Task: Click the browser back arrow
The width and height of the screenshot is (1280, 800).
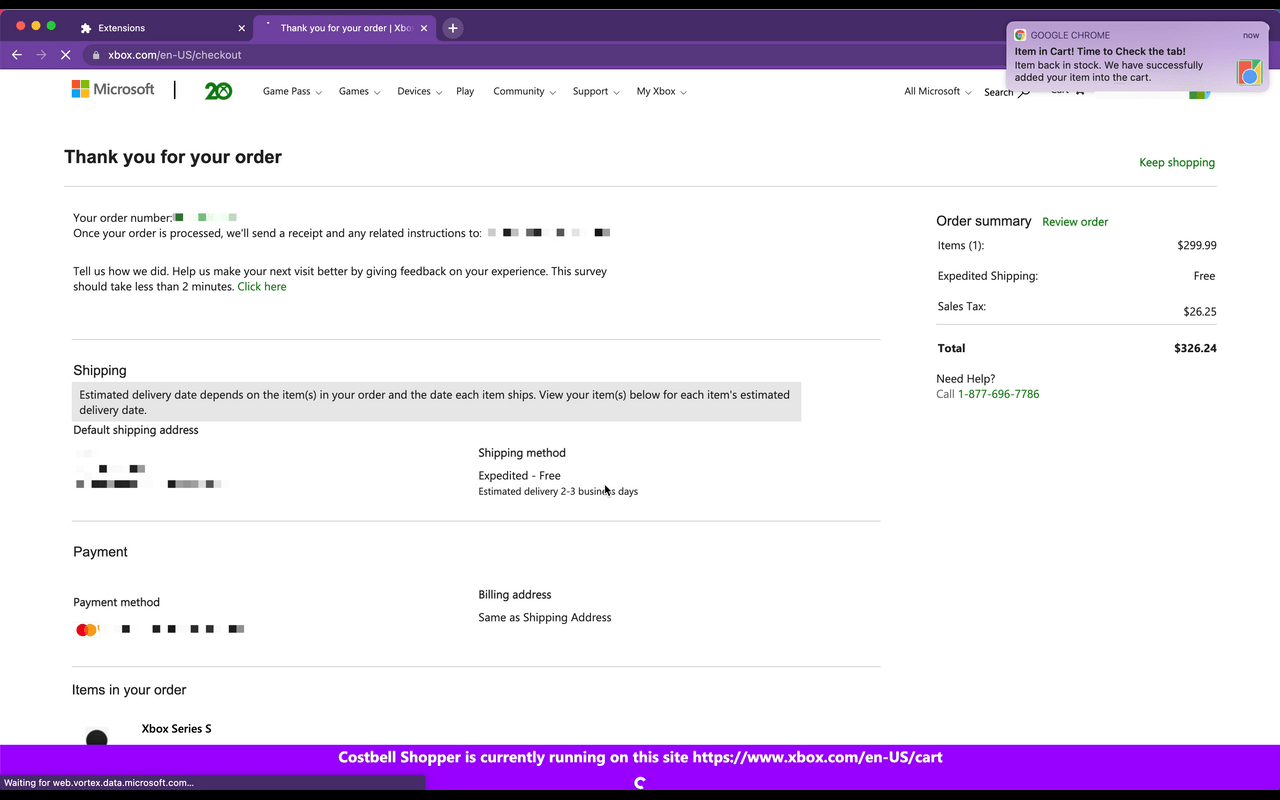Action: click(x=17, y=55)
